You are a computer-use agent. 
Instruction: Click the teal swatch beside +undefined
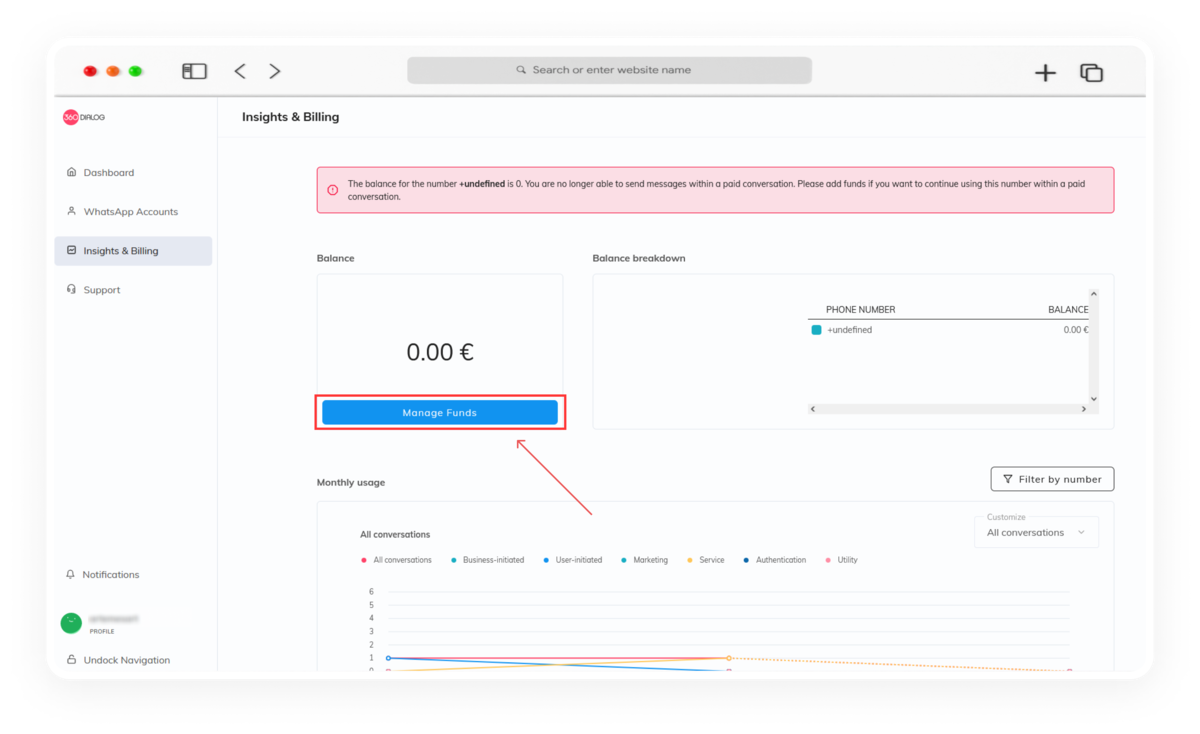[816, 330]
